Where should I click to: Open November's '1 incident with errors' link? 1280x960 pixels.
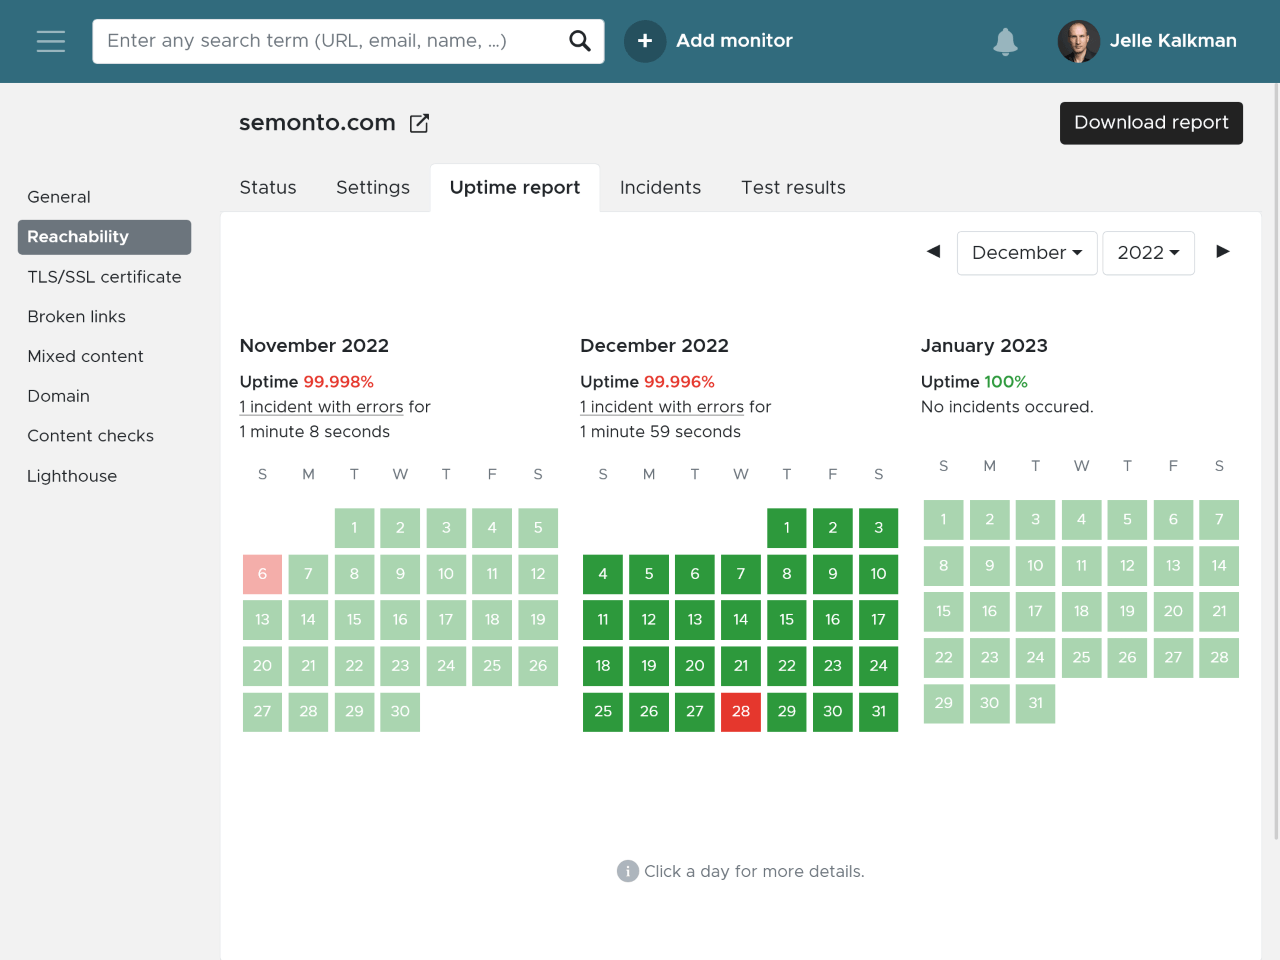coord(322,407)
